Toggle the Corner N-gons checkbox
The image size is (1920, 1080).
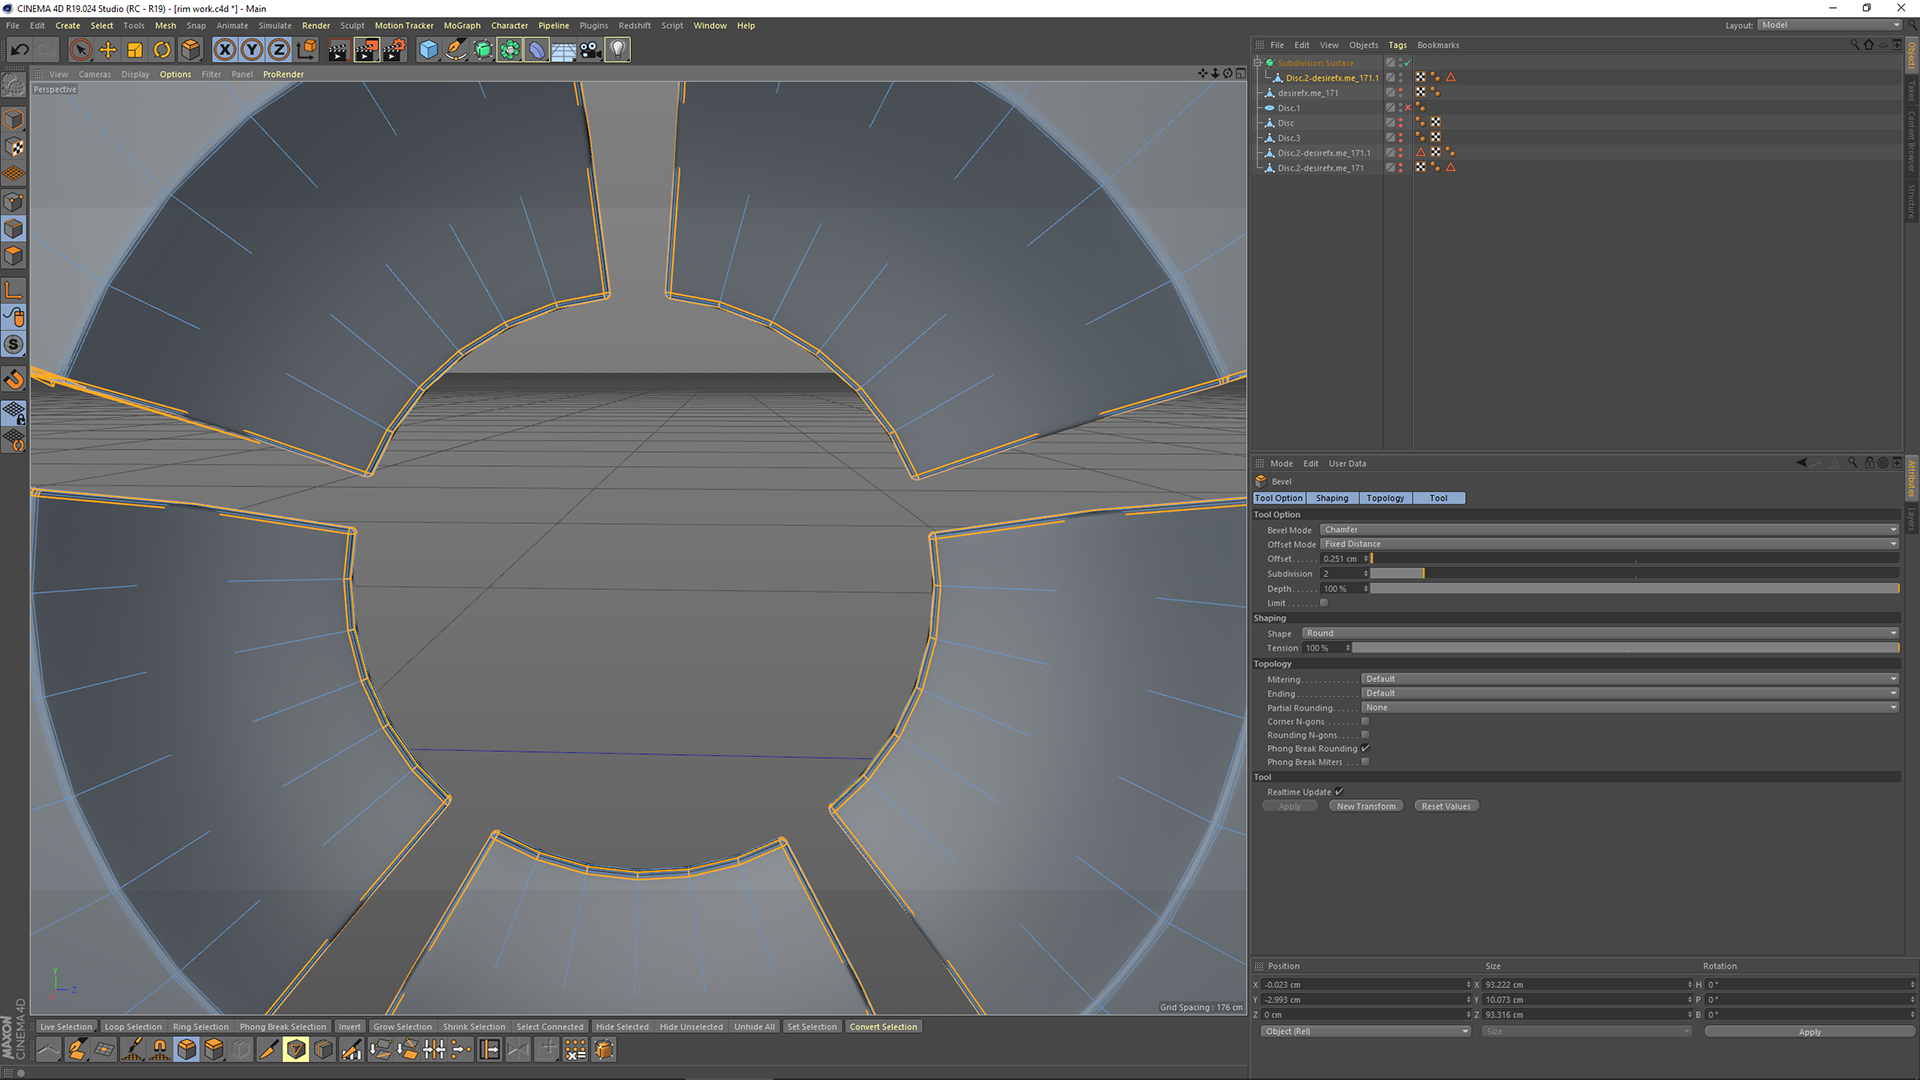(x=1365, y=721)
